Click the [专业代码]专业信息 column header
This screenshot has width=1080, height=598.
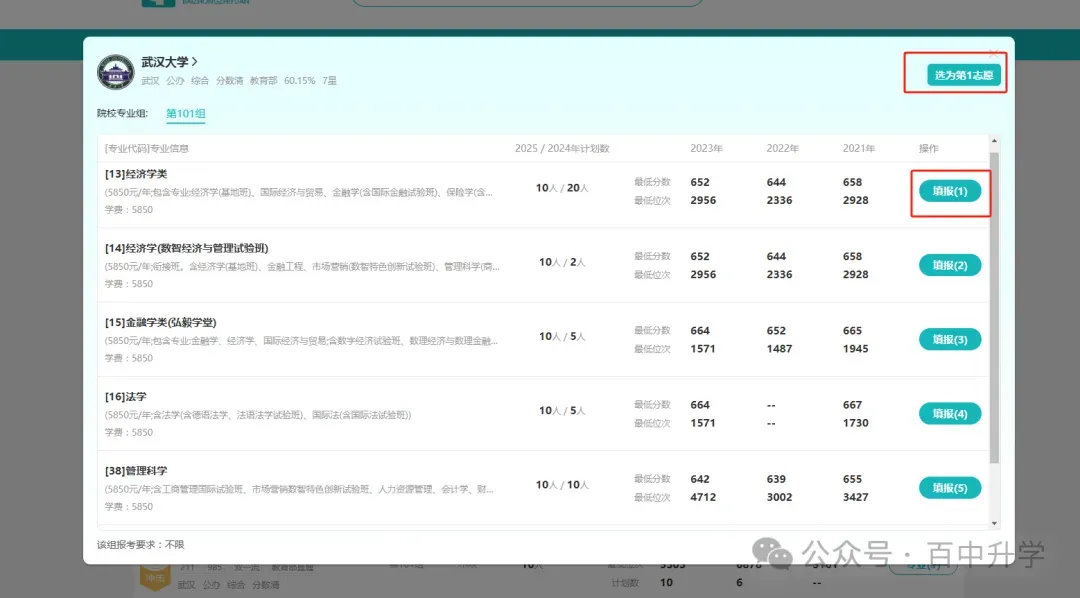click(147, 148)
